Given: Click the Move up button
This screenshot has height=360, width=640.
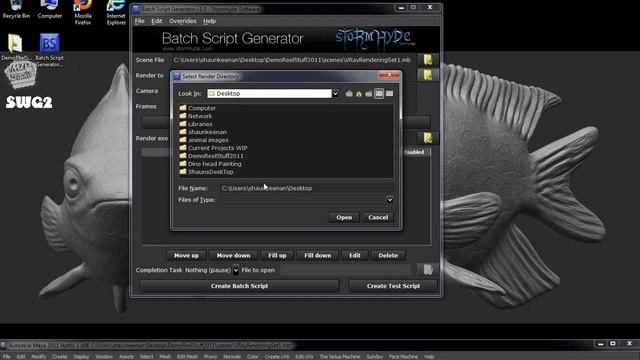Looking at the screenshot, I should tap(187, 256).
